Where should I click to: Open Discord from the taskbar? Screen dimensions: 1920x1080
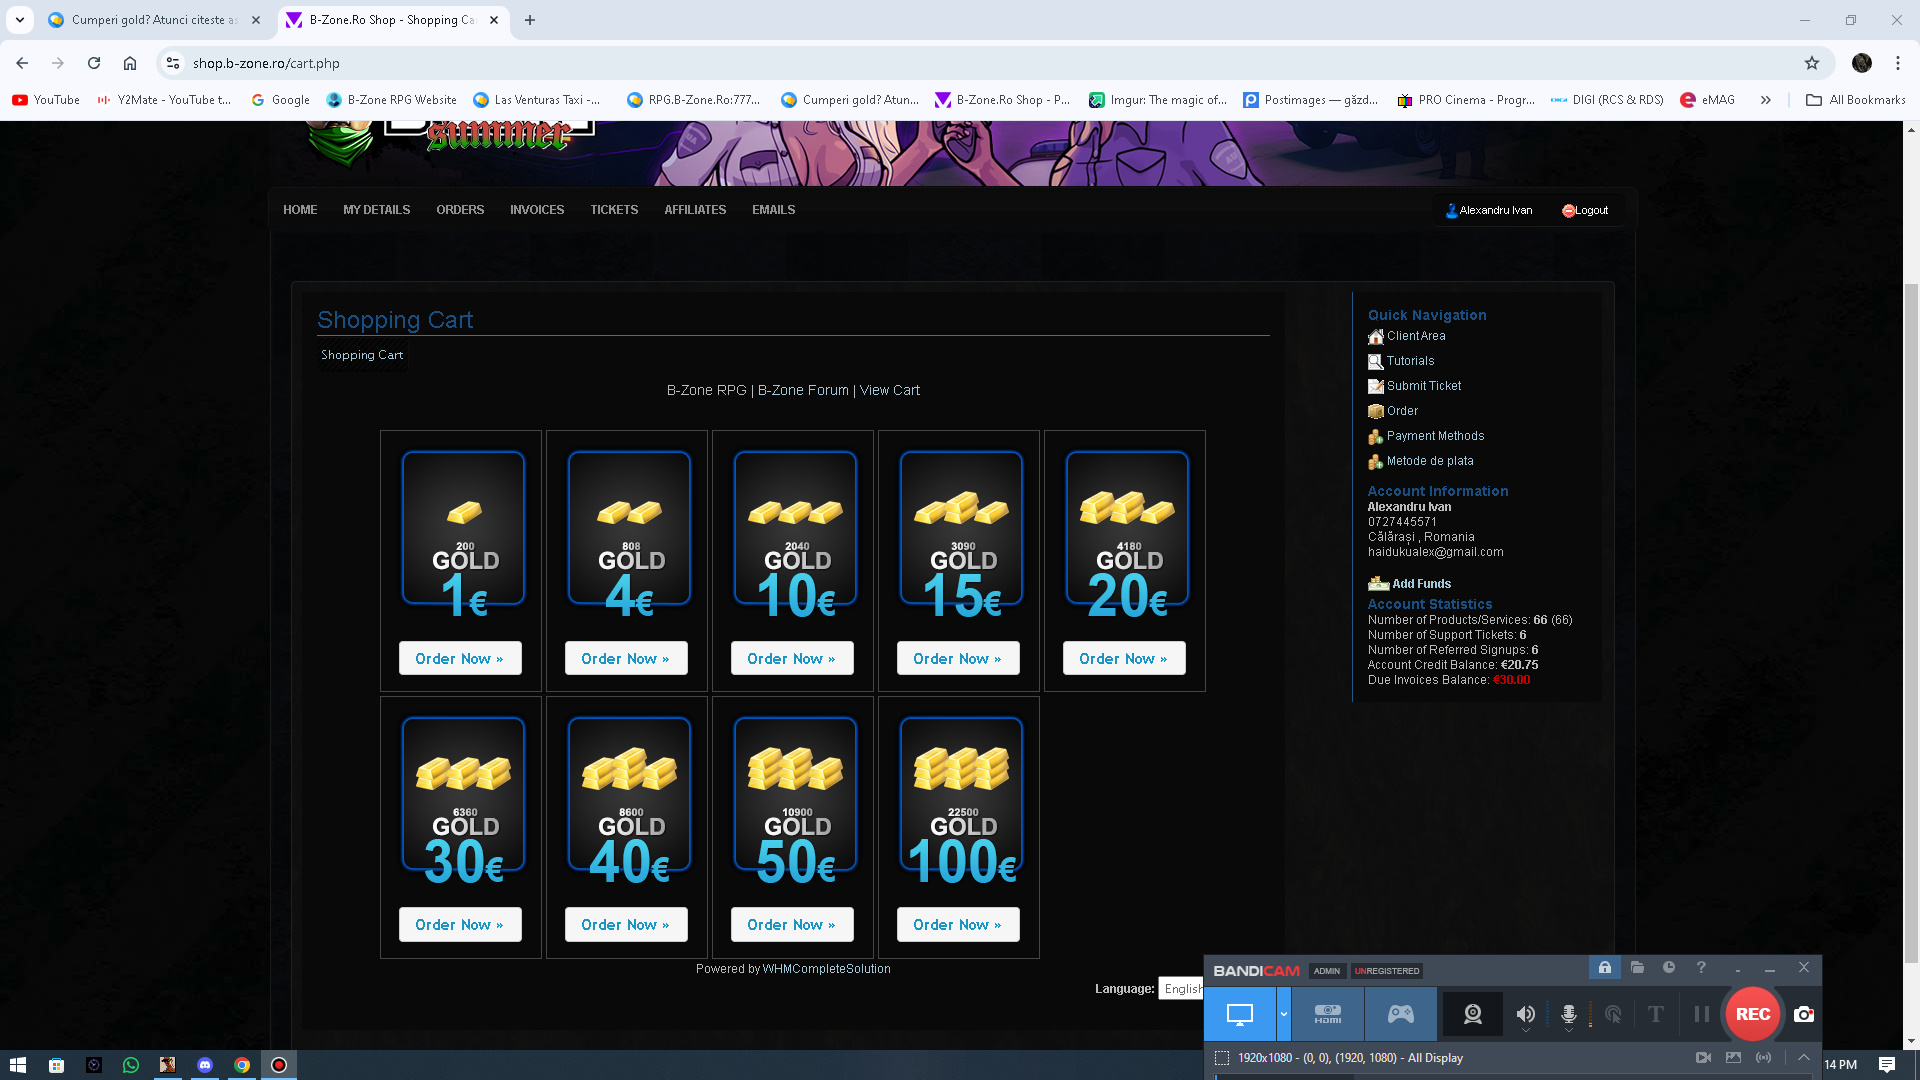coord(205,1065)
